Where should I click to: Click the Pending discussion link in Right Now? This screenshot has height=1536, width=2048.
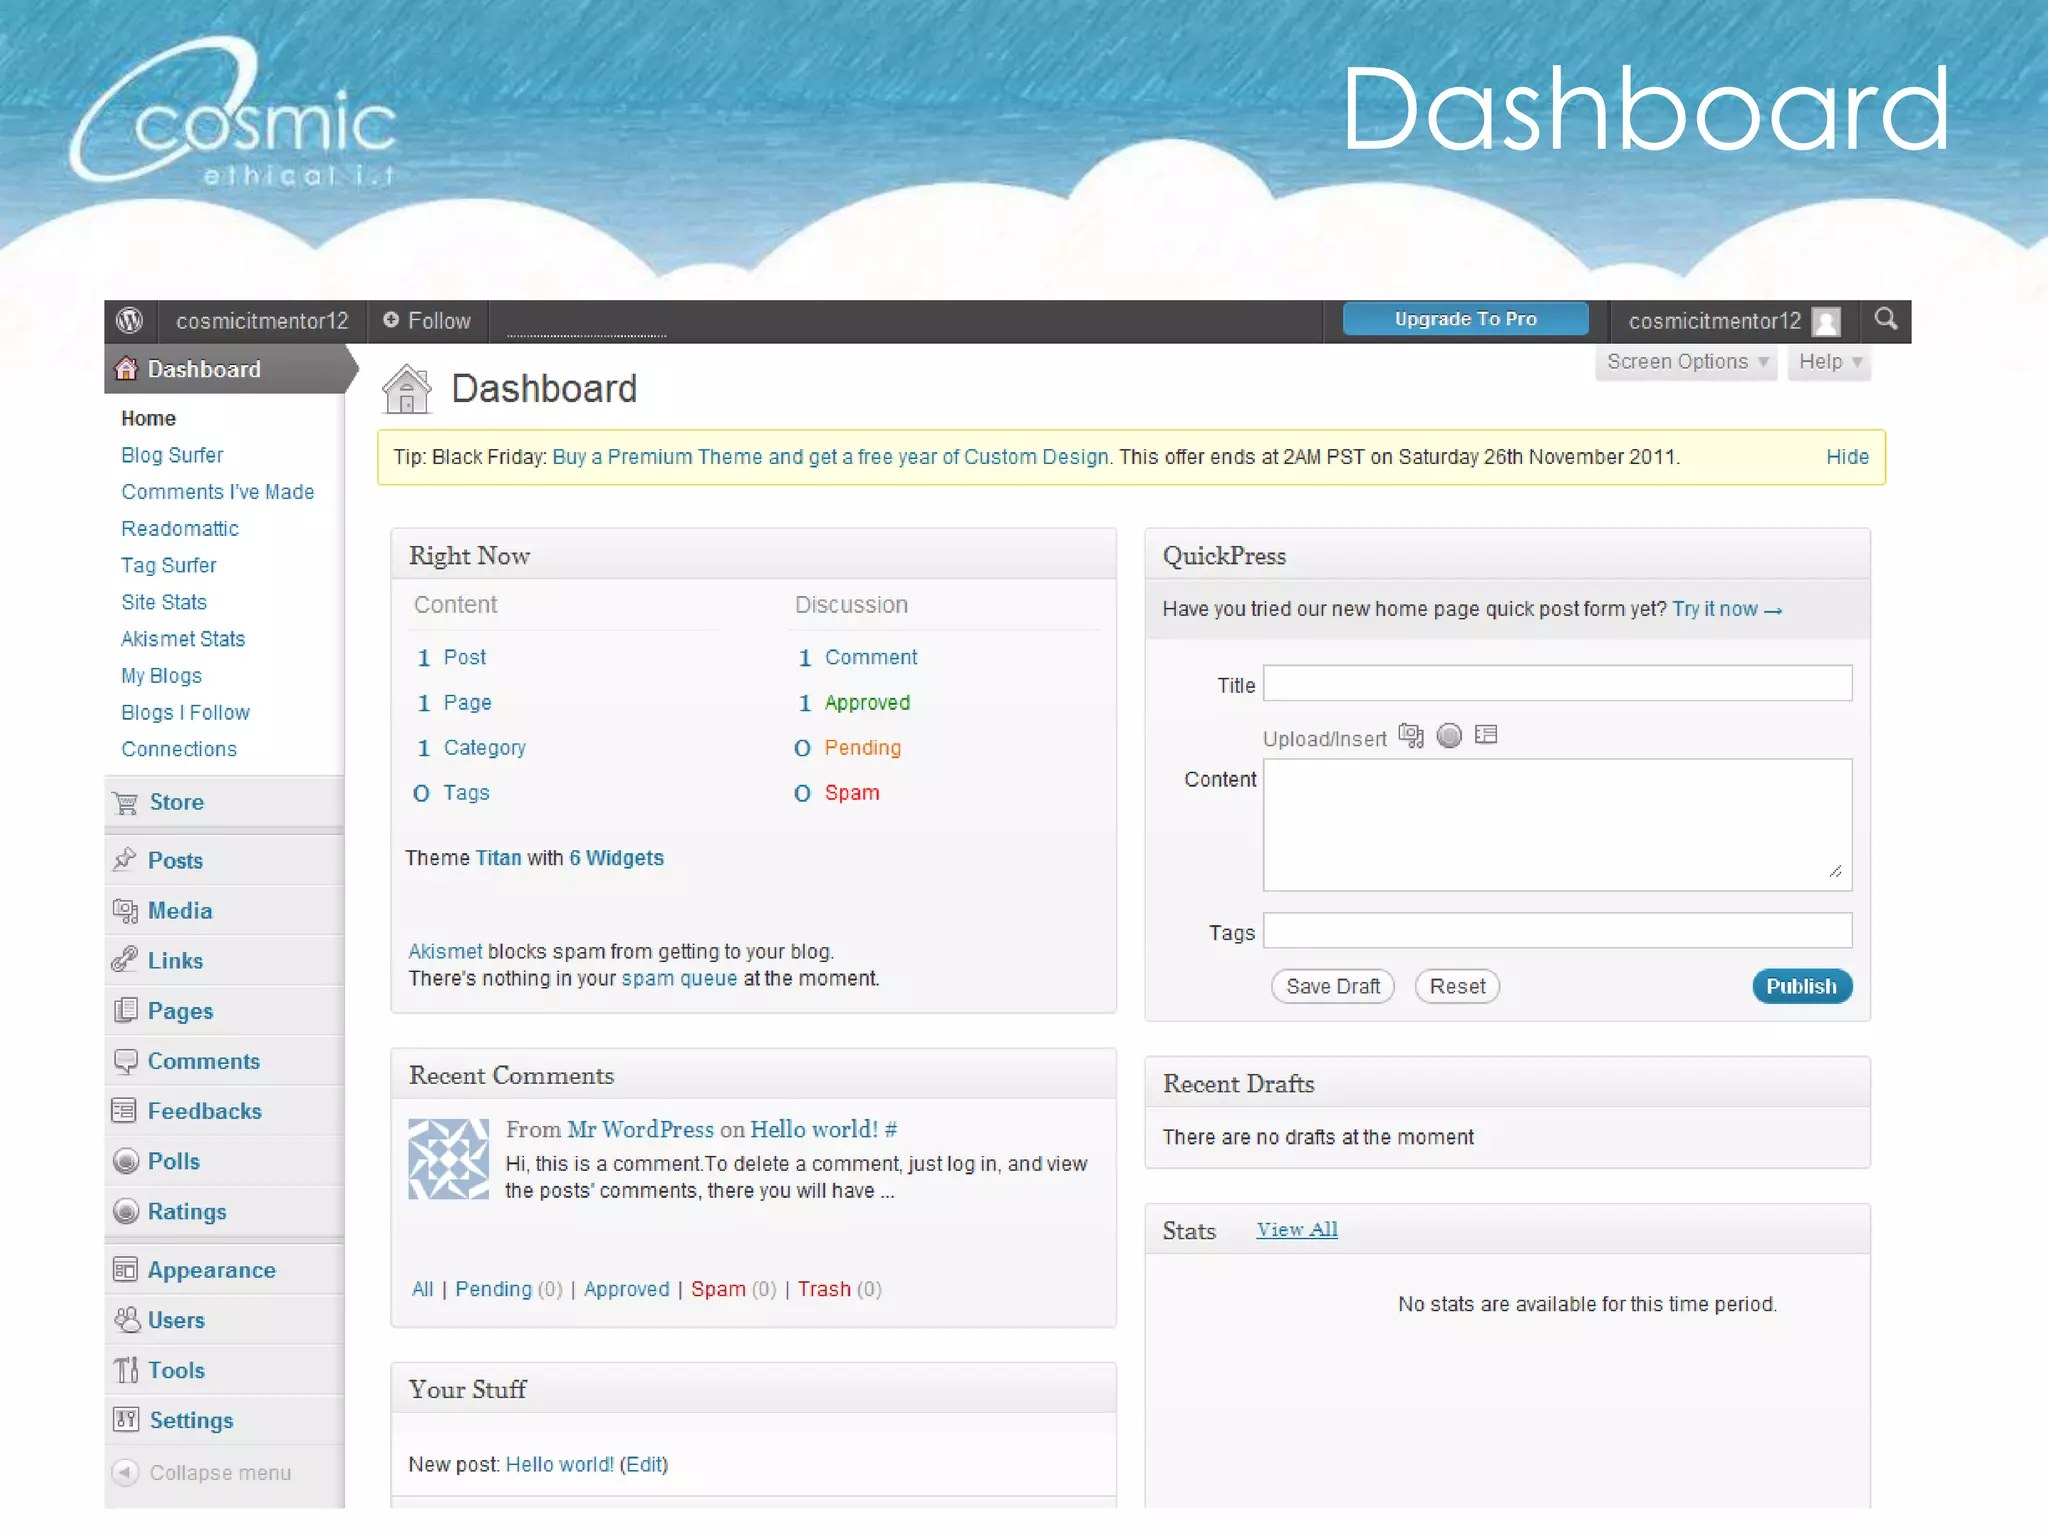click(x=862, y=748)
